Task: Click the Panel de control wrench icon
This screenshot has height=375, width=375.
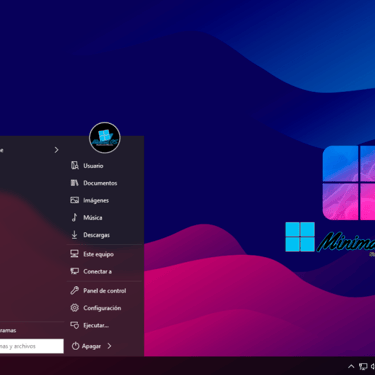Action: pyautogui.click(x=75, y=291)
